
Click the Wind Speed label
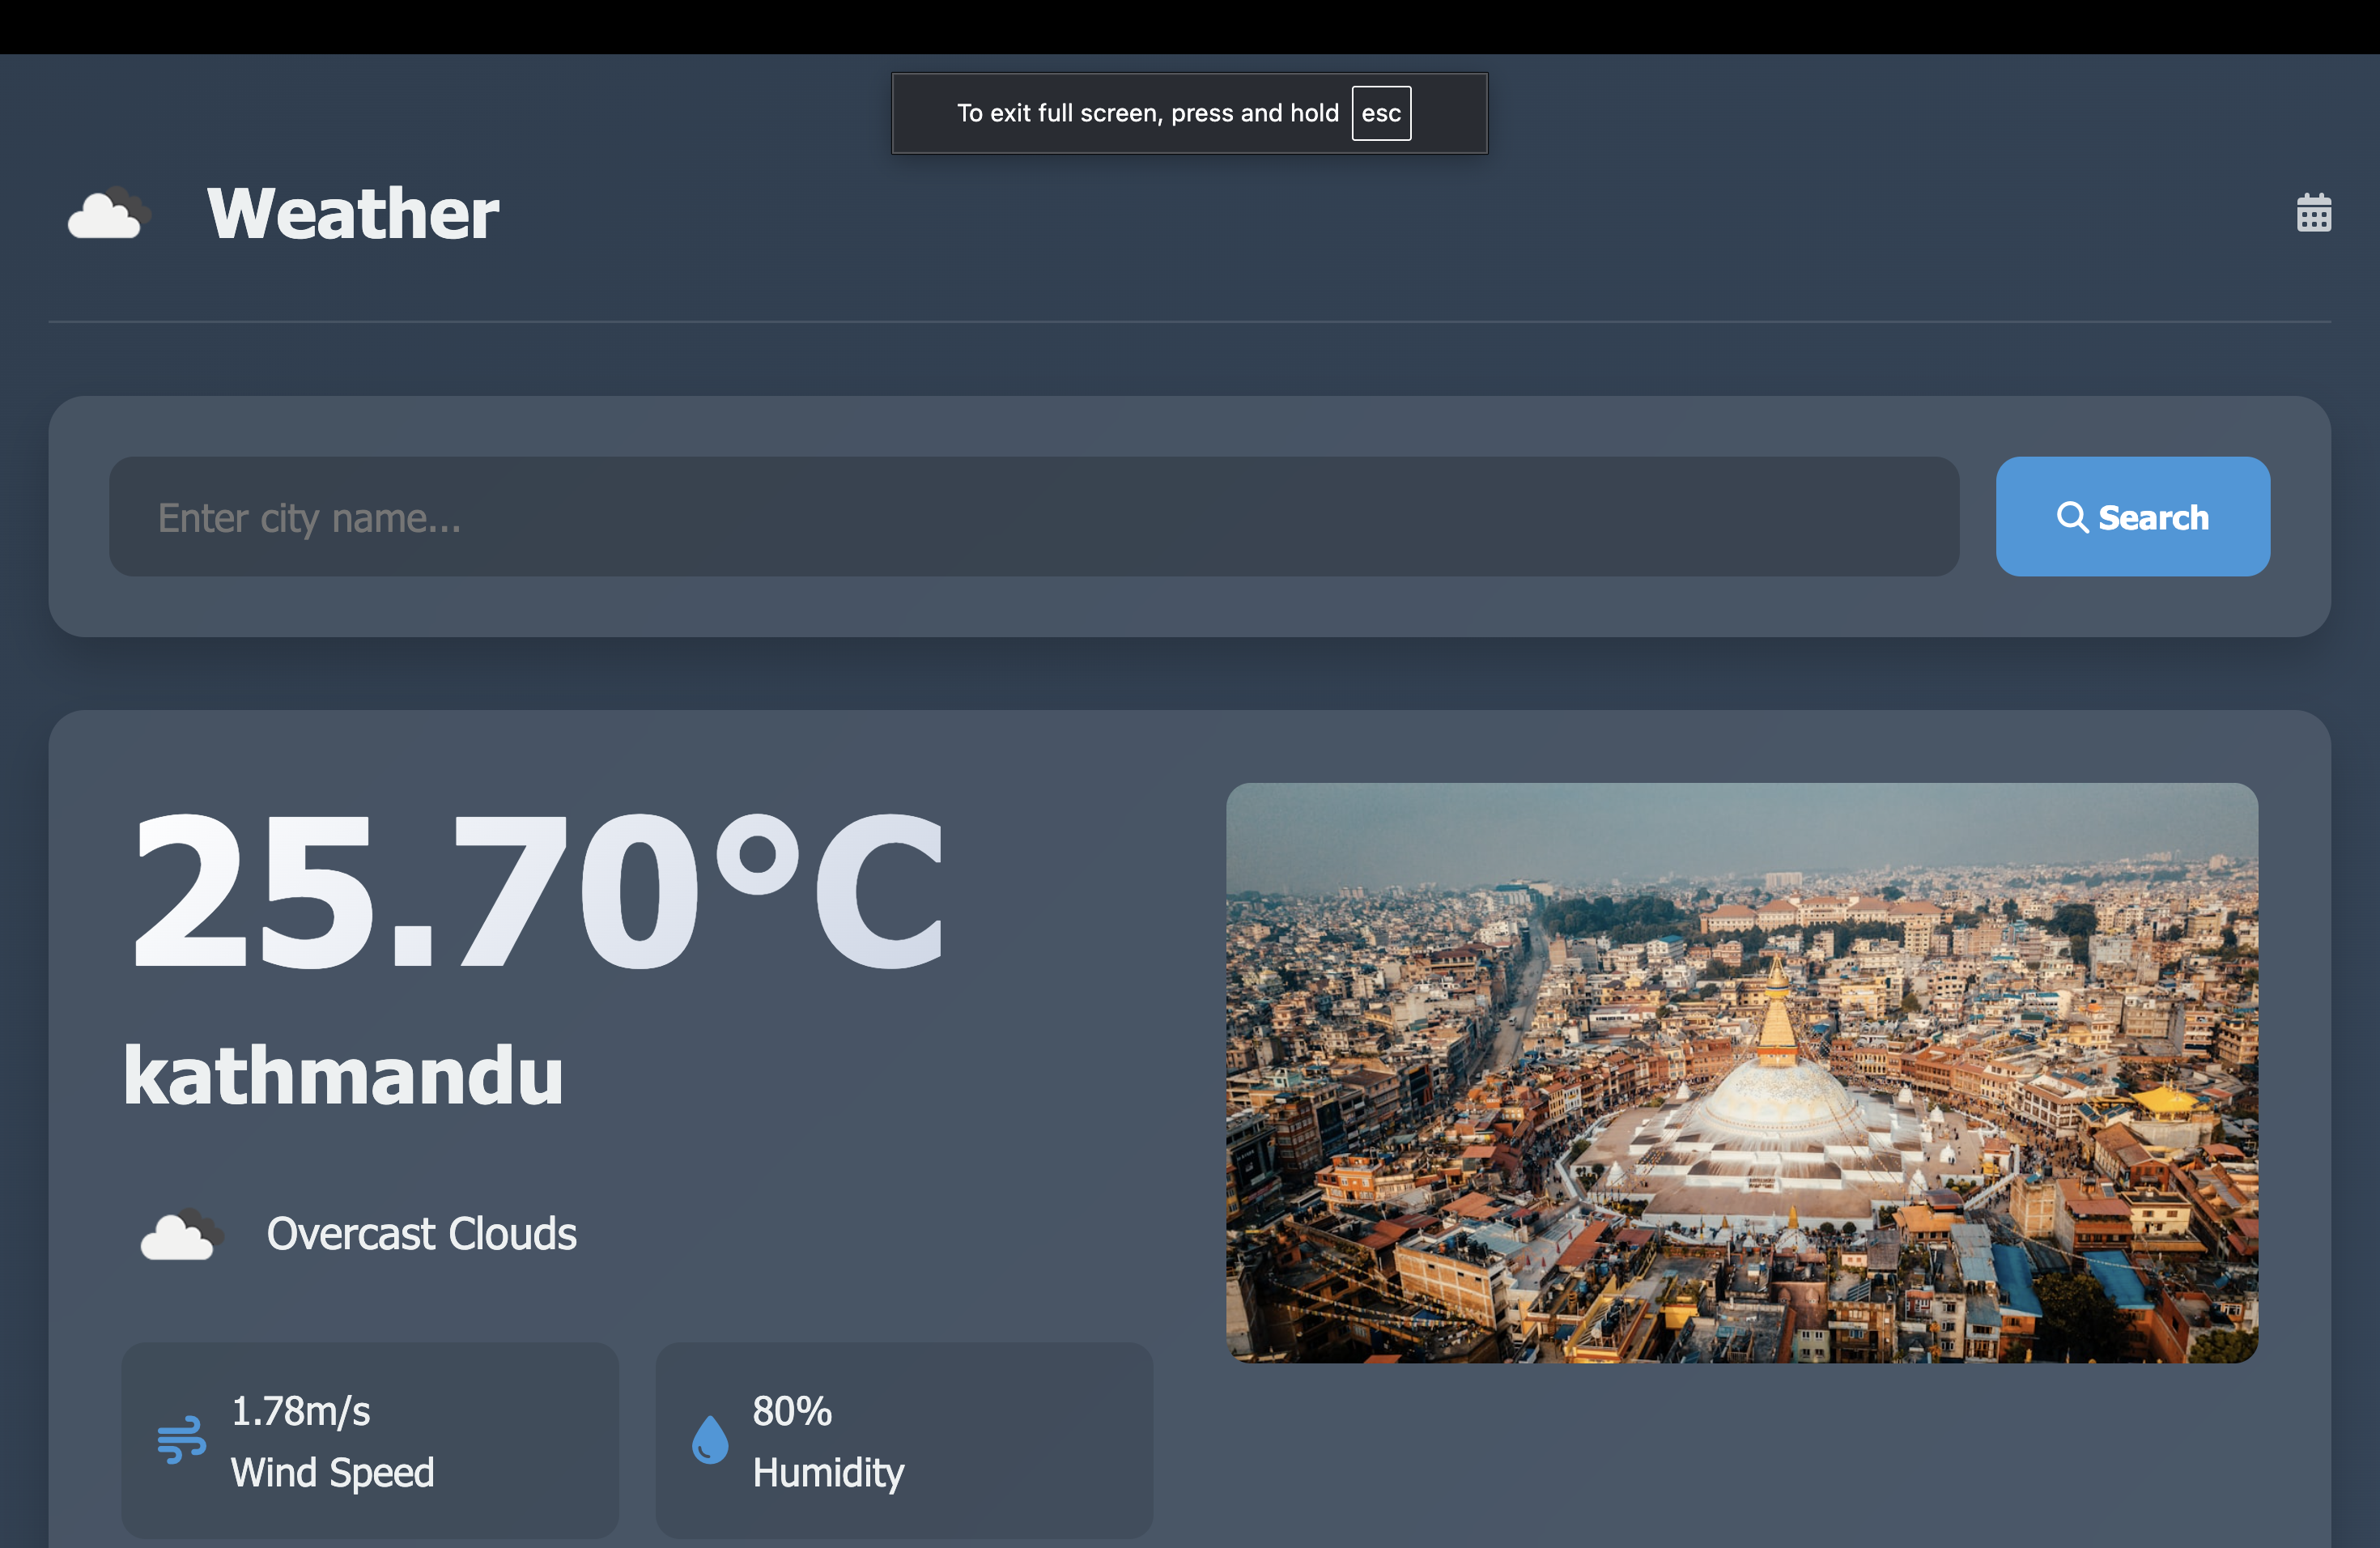332,1472
